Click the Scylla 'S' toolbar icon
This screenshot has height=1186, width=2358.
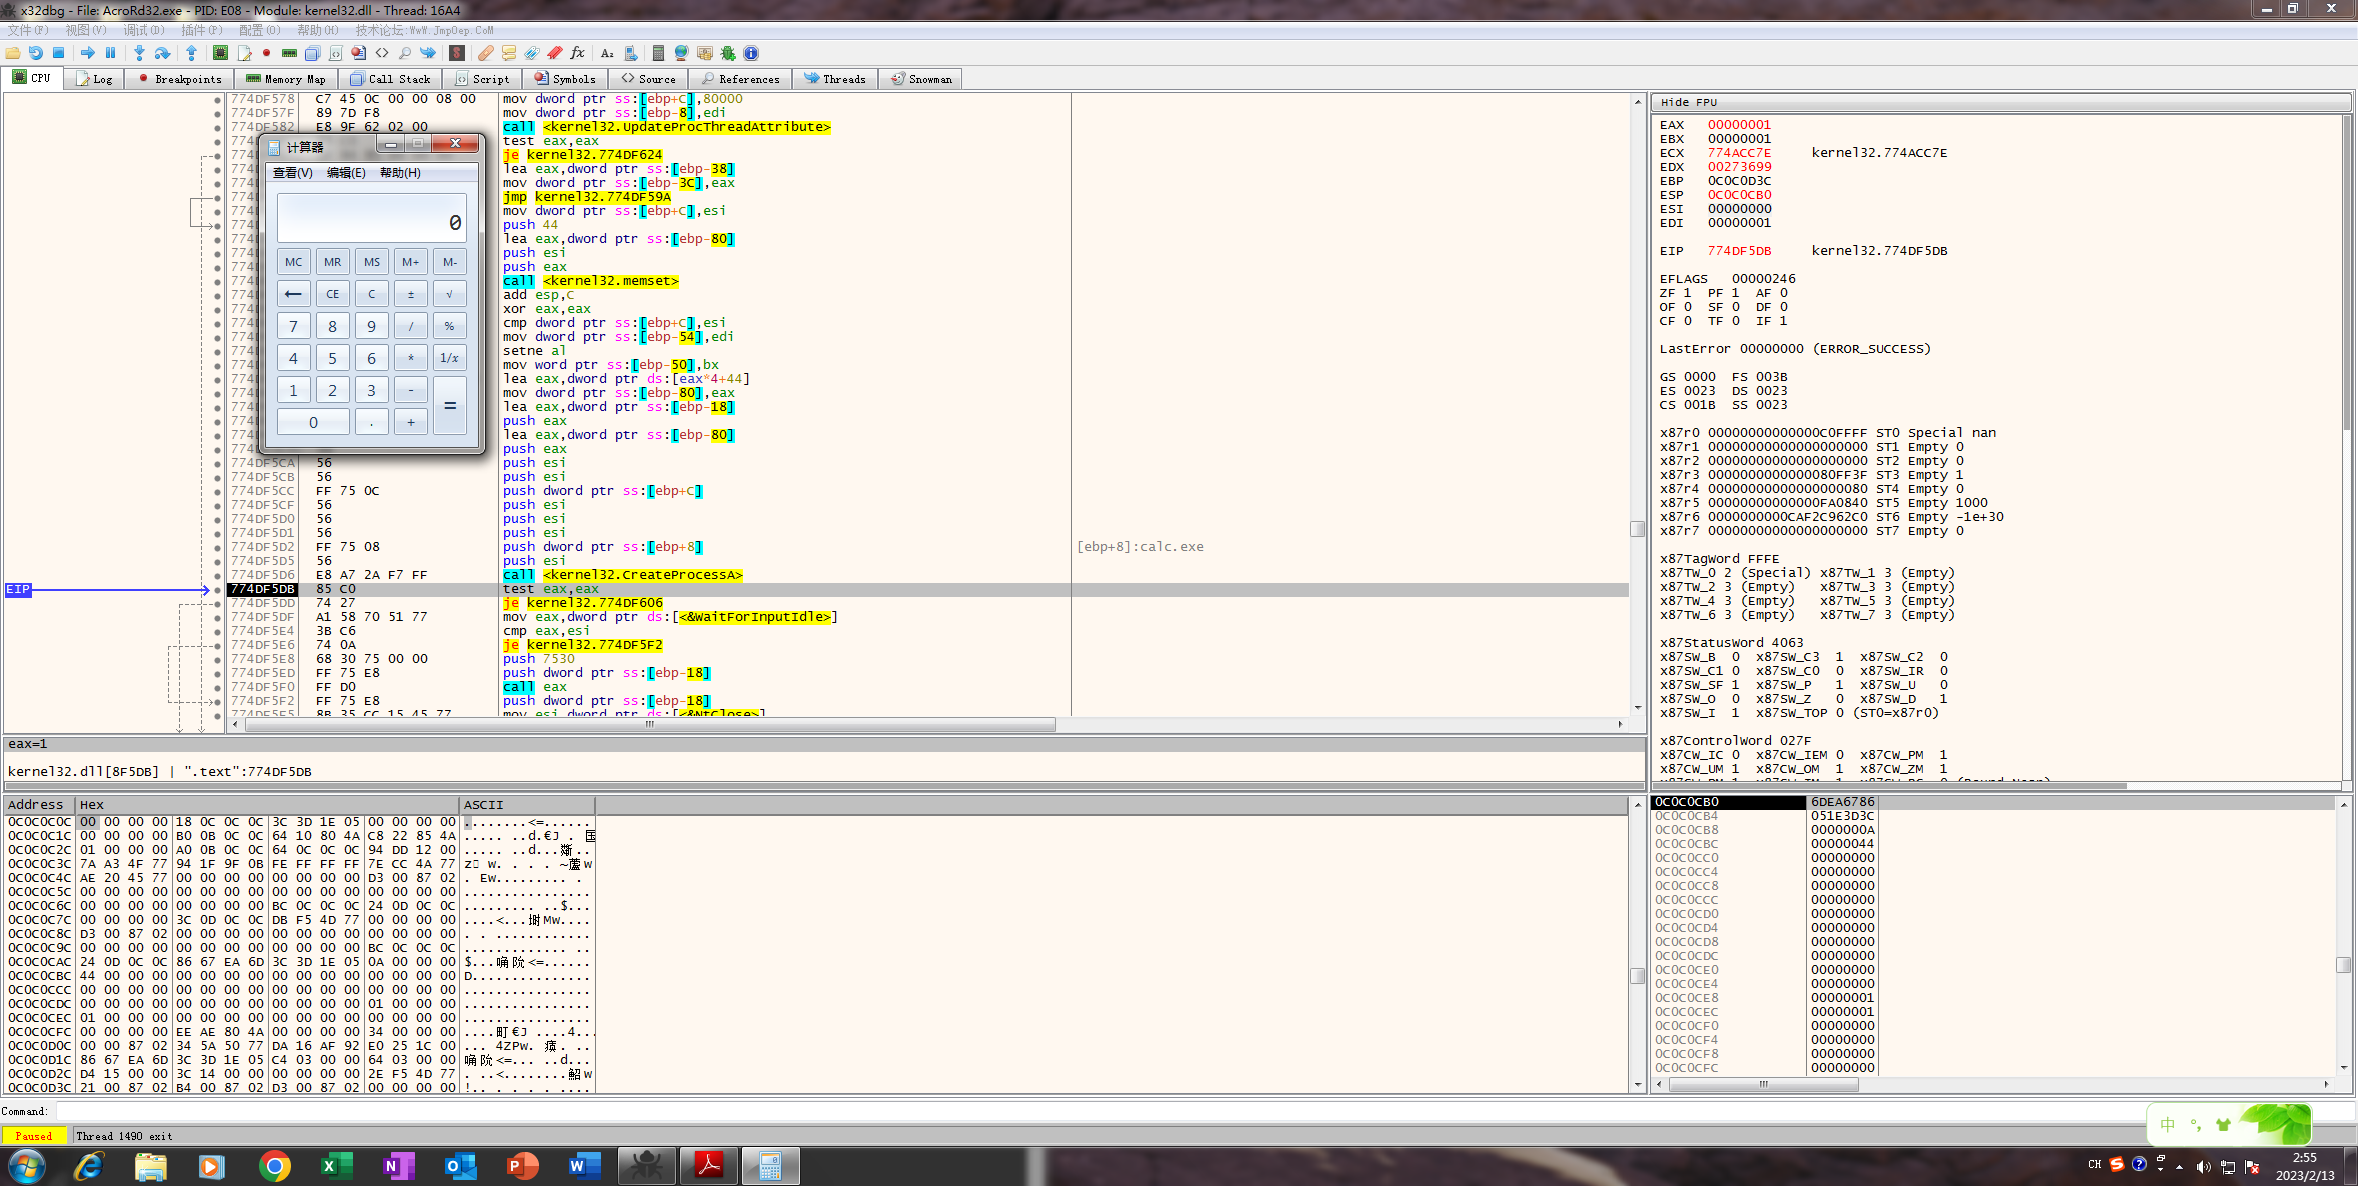click(457, 53)
